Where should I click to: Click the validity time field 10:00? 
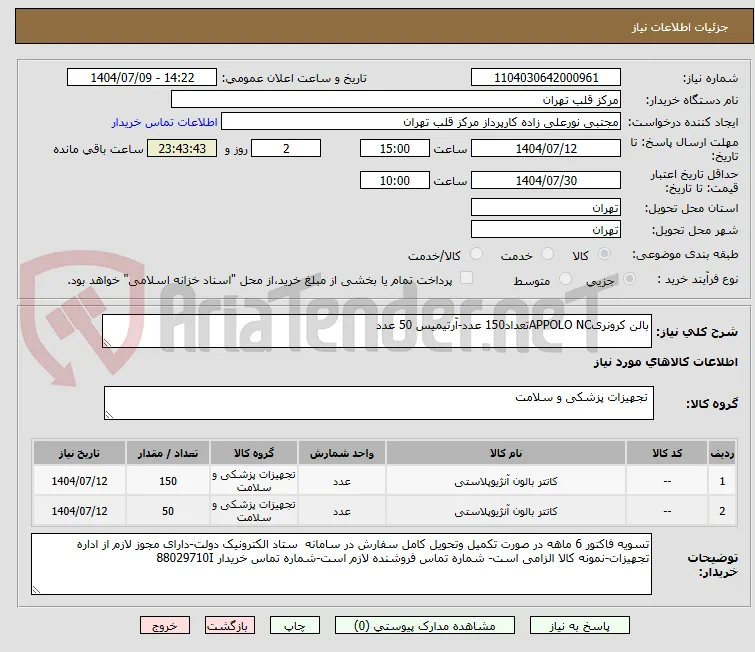pyautogui.click(x=395, y=181)
